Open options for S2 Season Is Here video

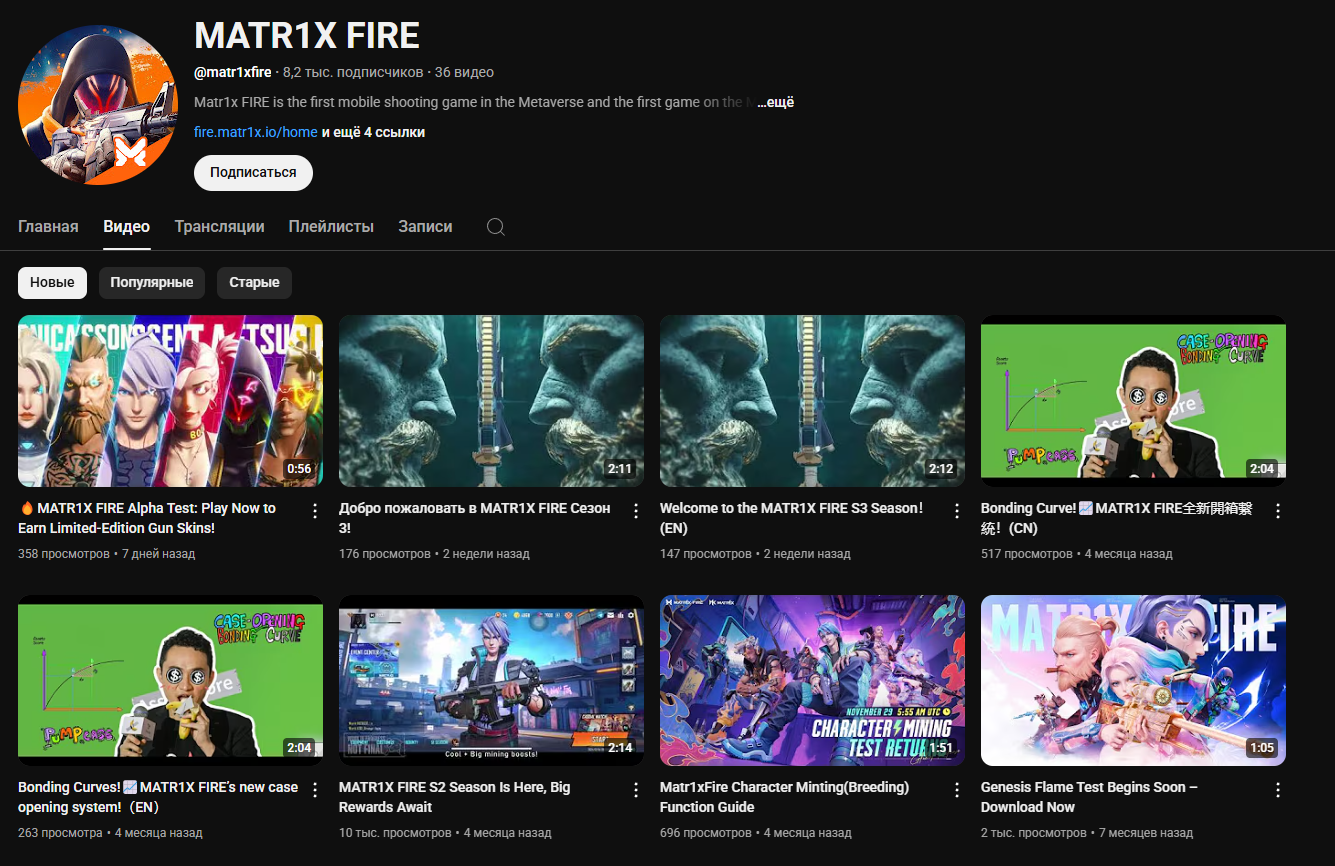pyautogui.click(x=636, y=790)
